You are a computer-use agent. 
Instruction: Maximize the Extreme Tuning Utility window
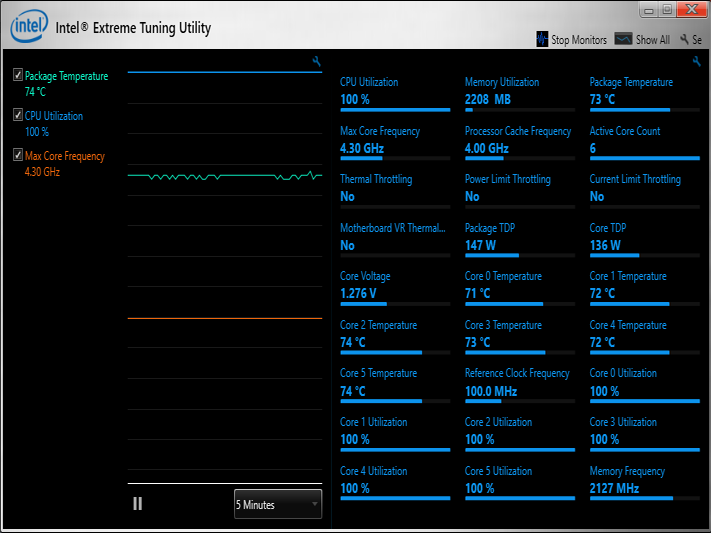(667, 10)
